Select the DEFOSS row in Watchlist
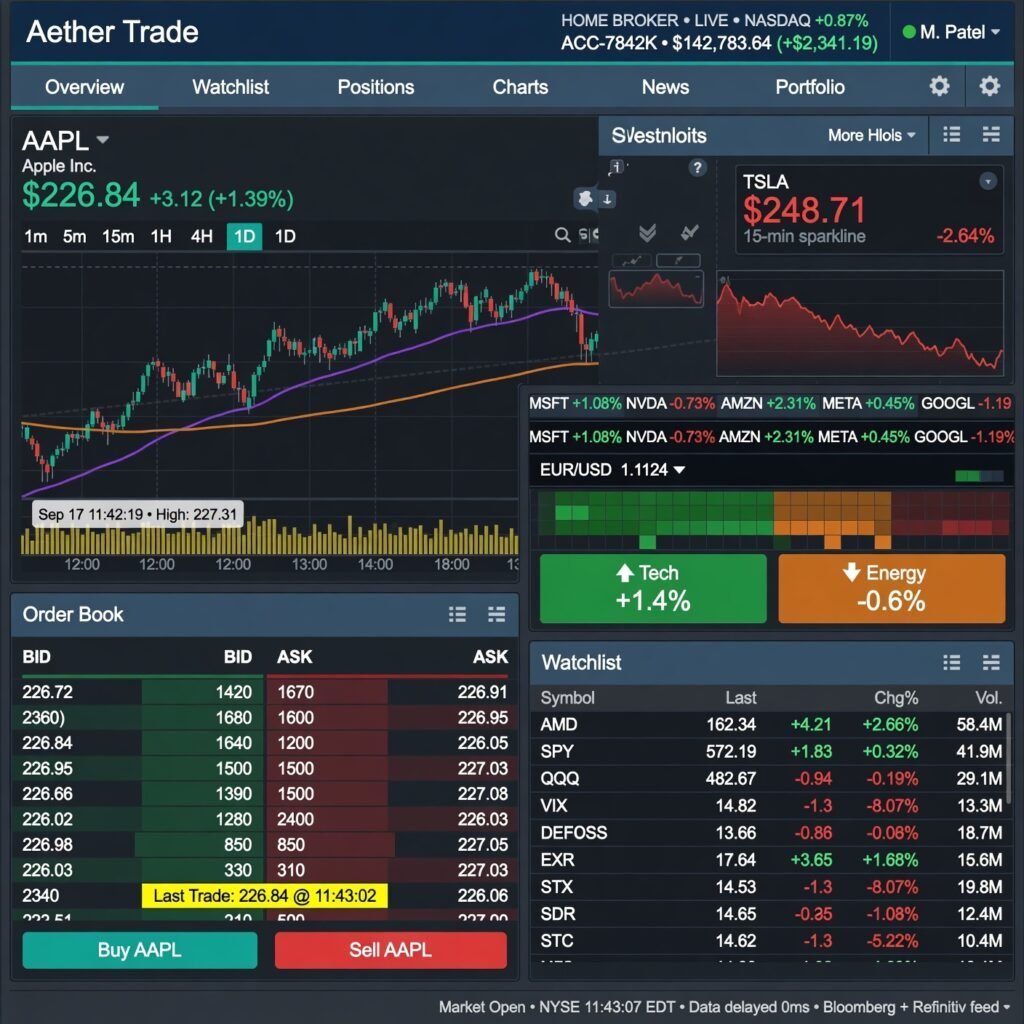 pyautogui.click(x=771, y=833)
